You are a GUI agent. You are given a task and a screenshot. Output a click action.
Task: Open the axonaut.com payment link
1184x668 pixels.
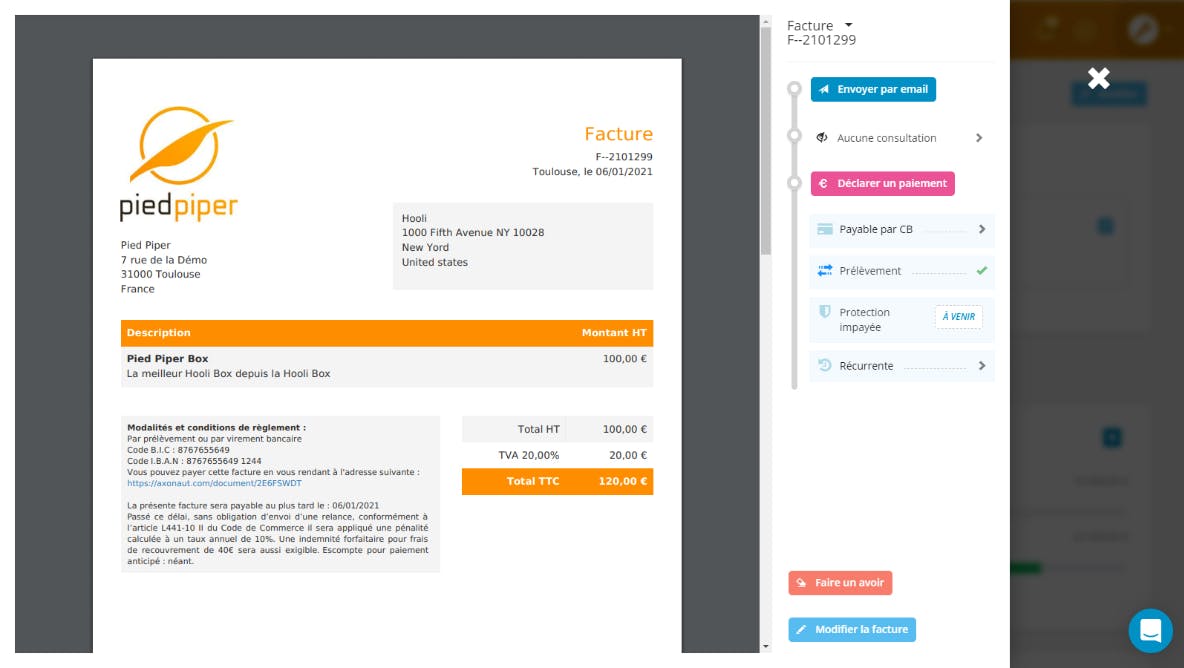(214, 483)
